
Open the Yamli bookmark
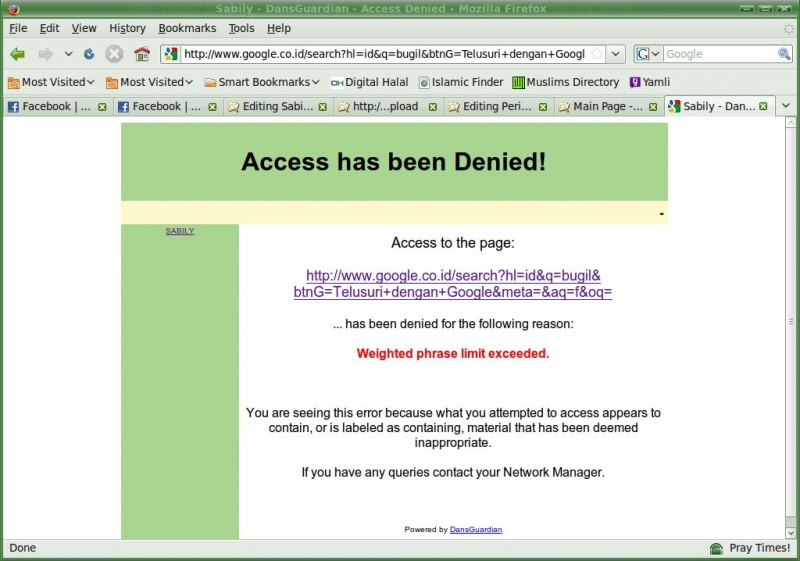649,82
